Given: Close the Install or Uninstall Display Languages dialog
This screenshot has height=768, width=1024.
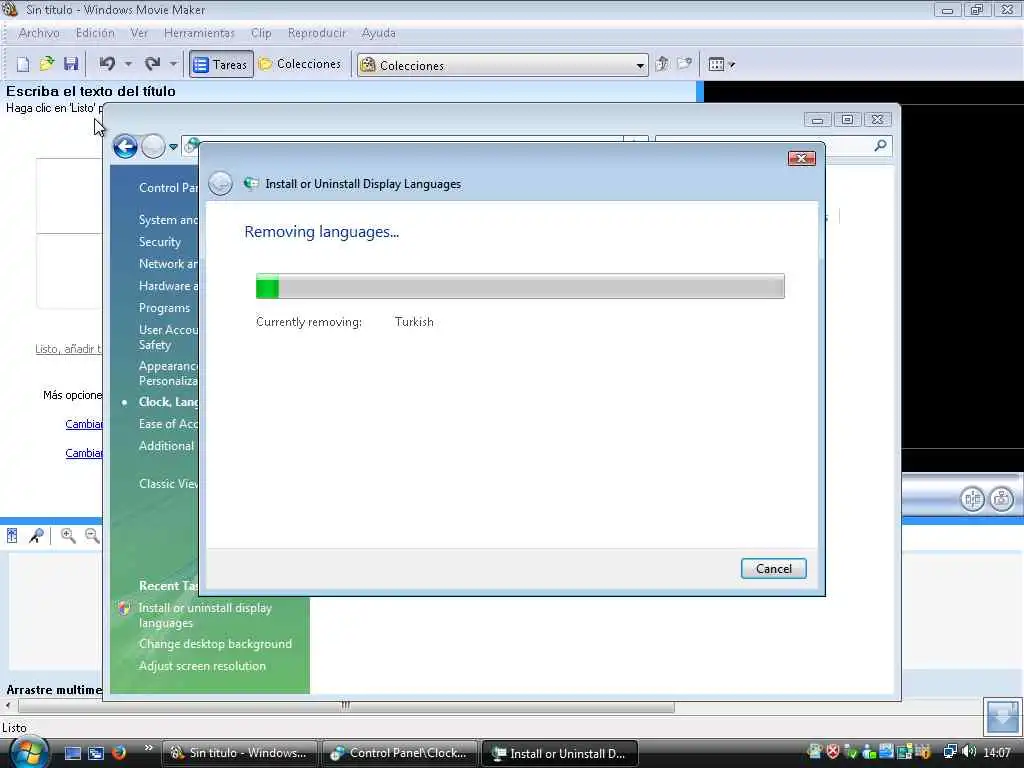Looking at the screenshot, I should (801, 158).
